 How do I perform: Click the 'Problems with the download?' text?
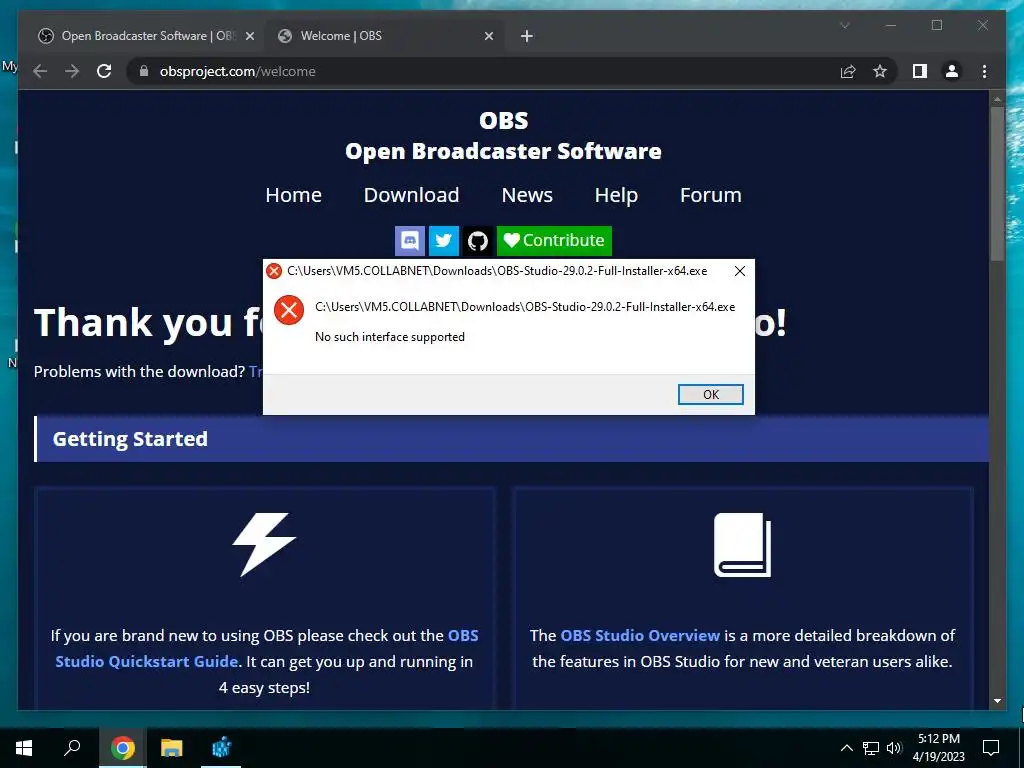tap(139, 372)
